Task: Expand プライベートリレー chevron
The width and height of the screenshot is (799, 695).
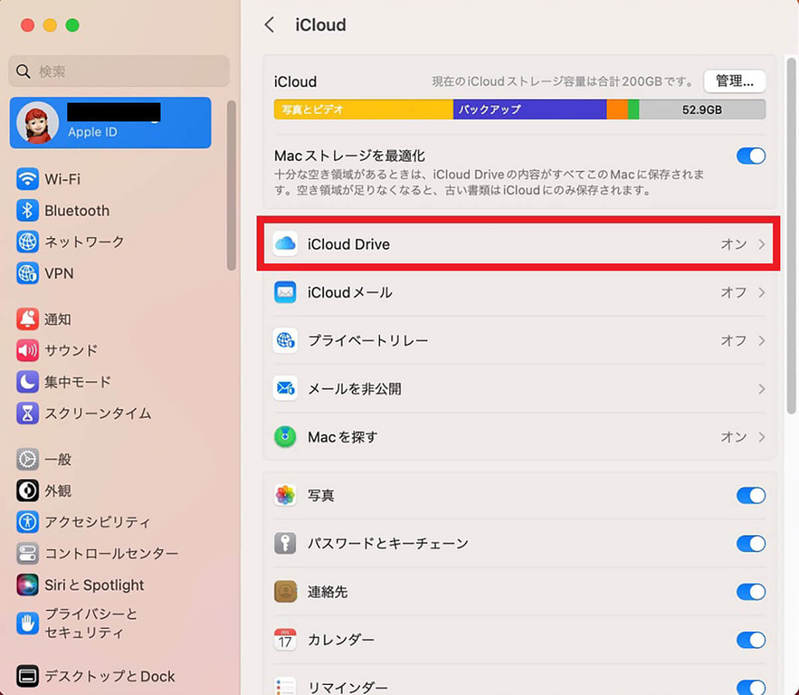Action: click(761, 340)
